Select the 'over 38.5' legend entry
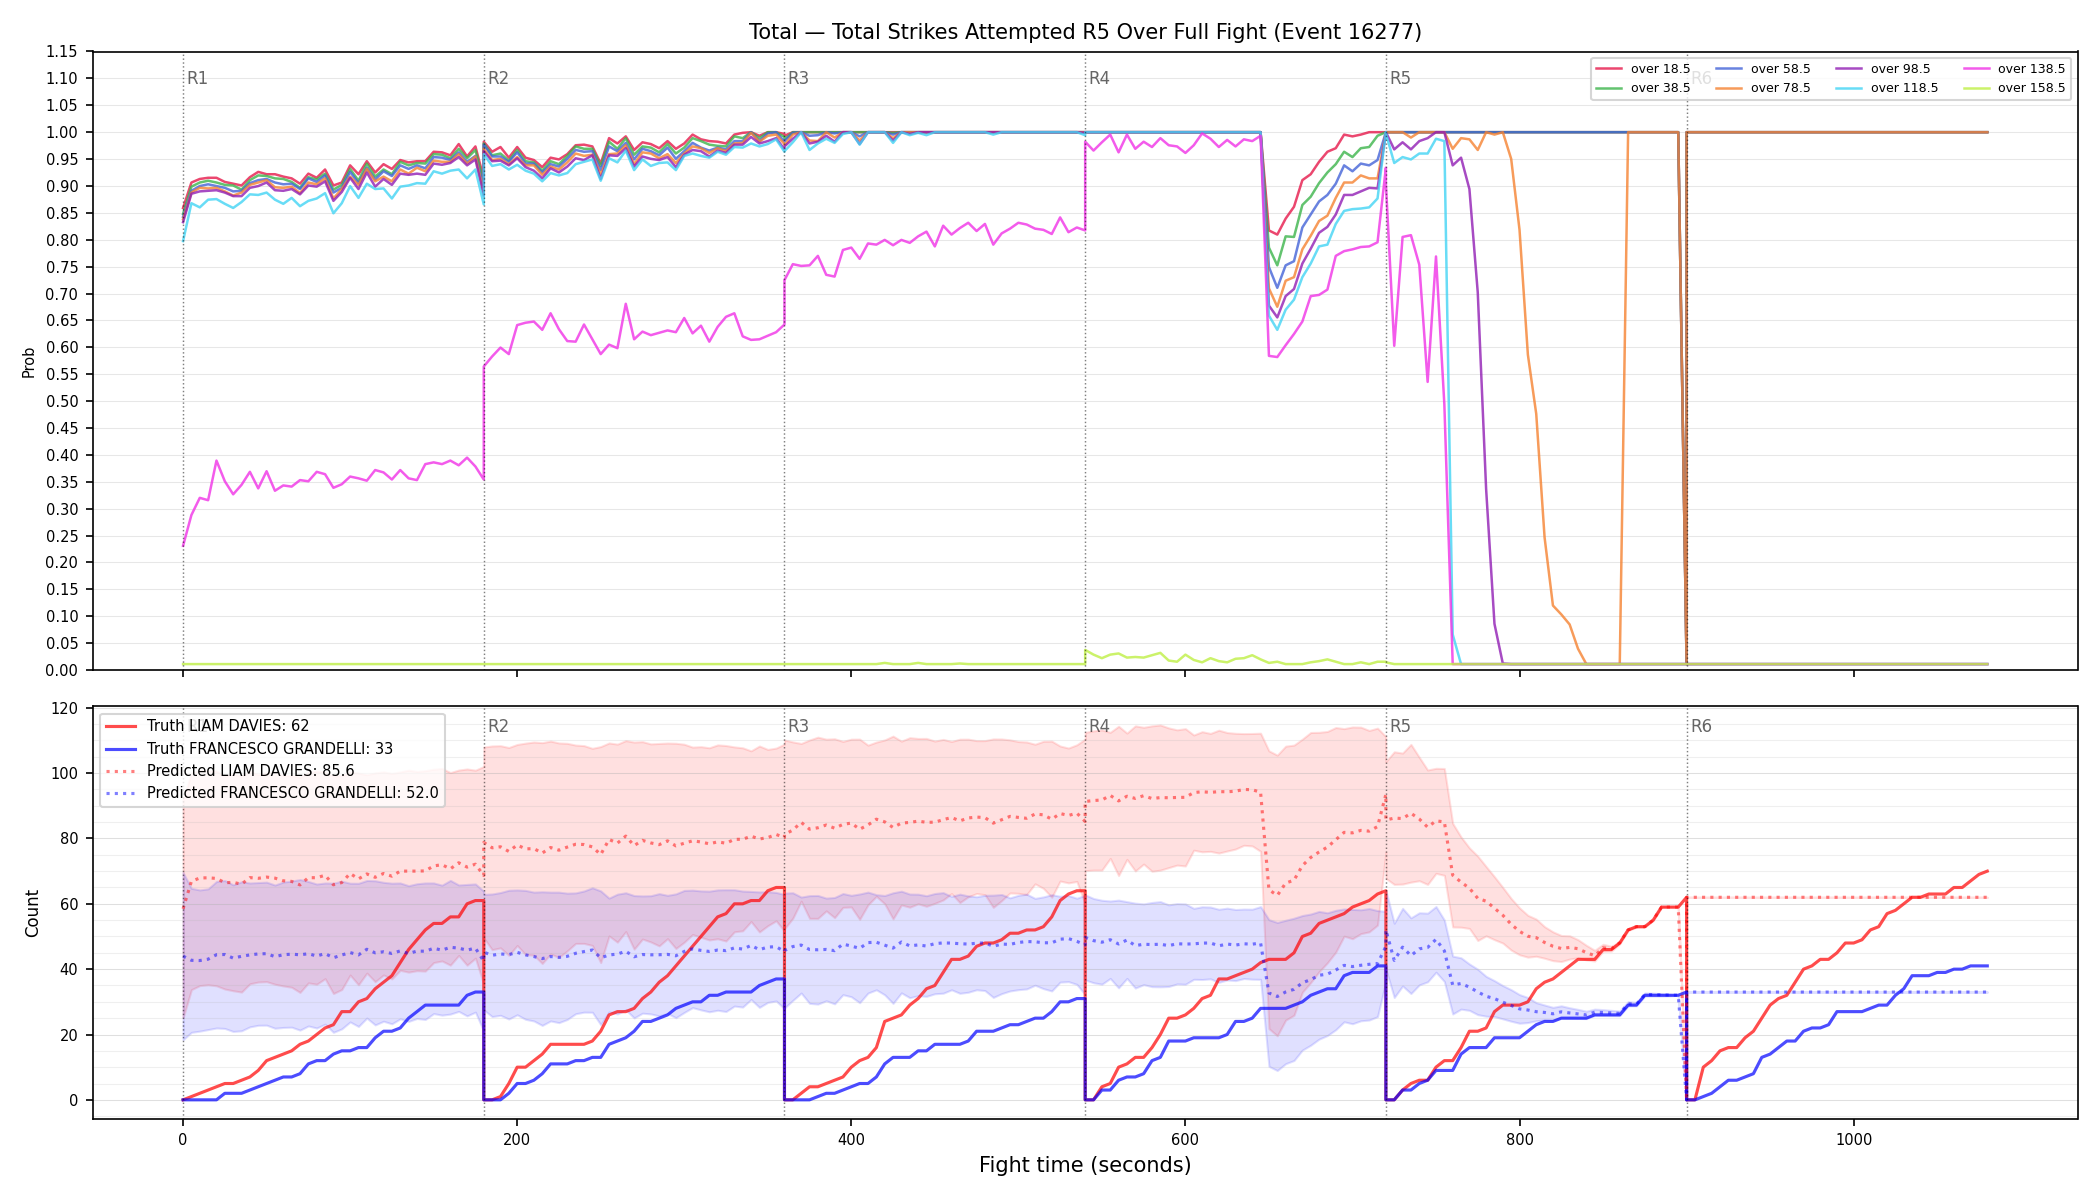 tap(1643, 88)
